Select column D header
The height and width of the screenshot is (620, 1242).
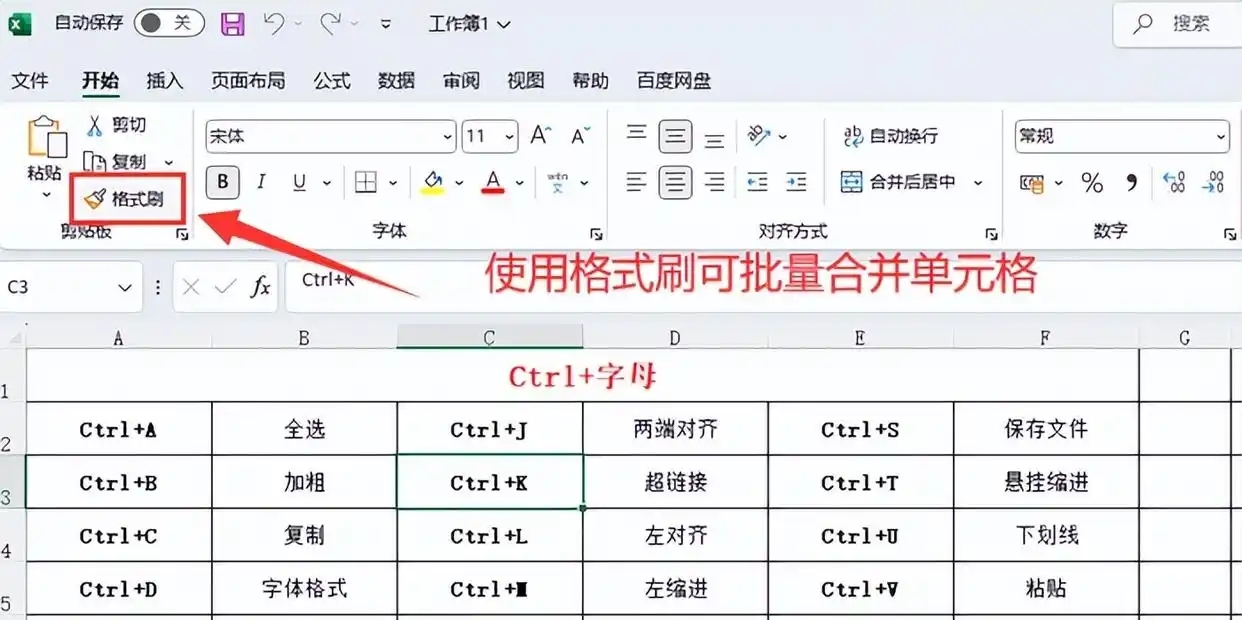click(x=675, y=338)
